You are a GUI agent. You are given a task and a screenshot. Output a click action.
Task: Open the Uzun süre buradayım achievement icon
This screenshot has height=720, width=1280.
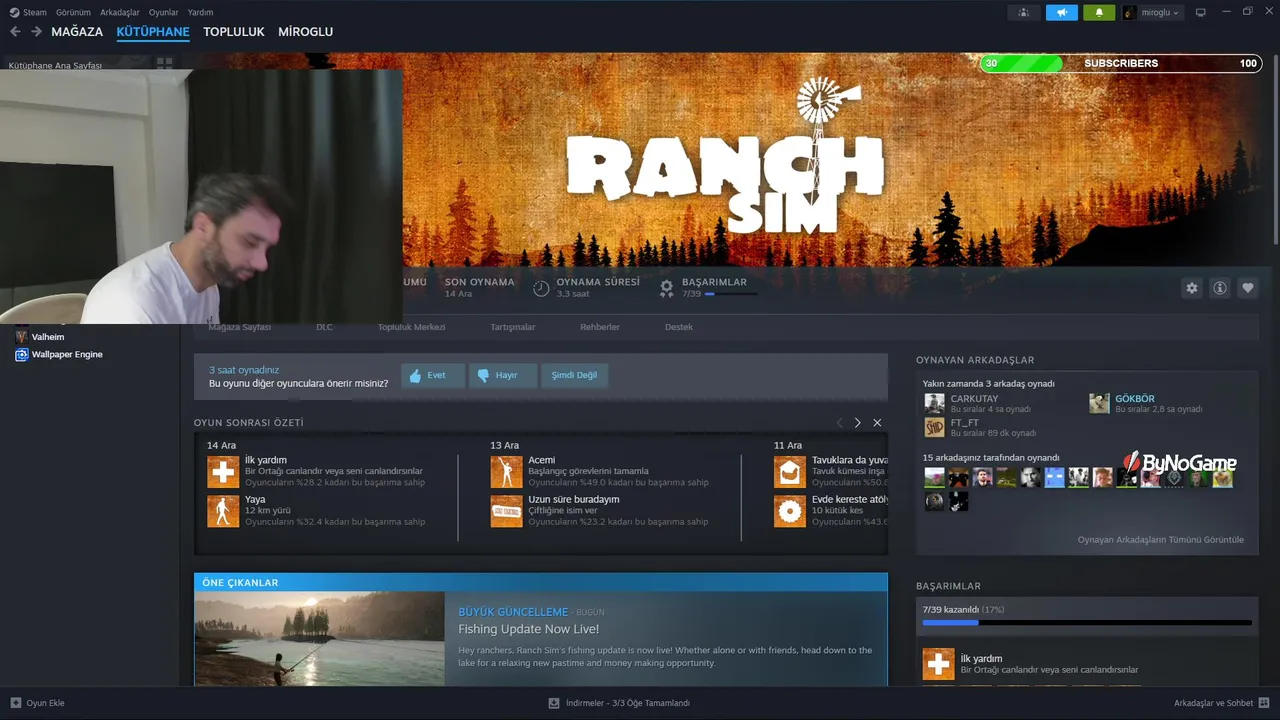506,511
